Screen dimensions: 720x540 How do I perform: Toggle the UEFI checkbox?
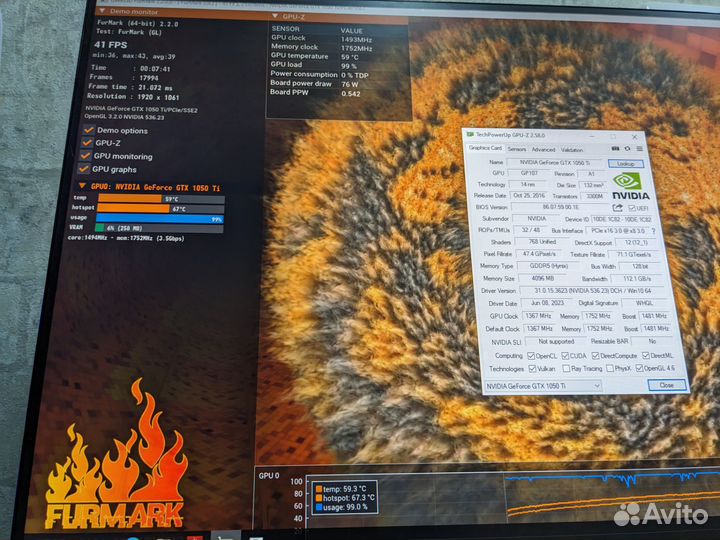coord(632,208)
